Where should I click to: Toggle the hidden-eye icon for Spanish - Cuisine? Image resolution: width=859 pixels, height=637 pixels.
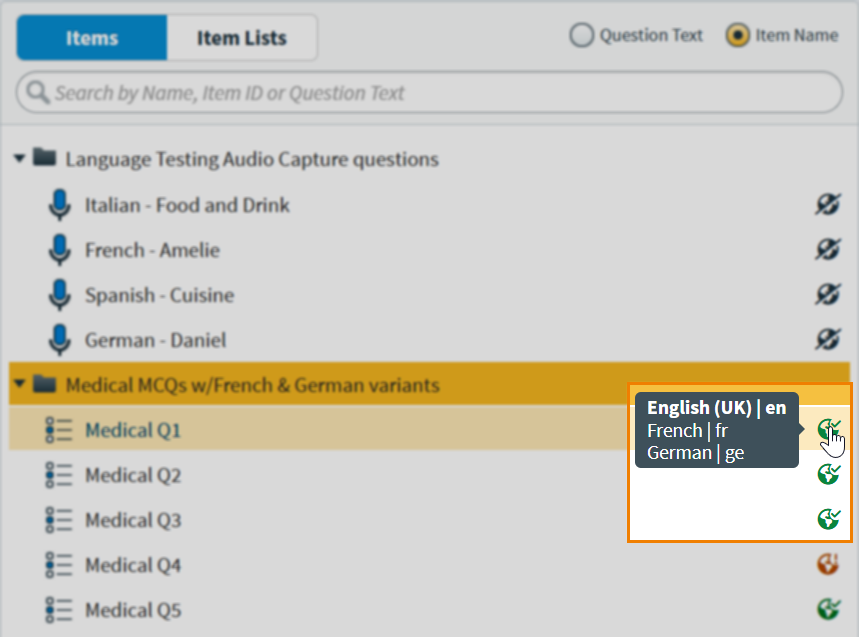click(x=827, y=295)
